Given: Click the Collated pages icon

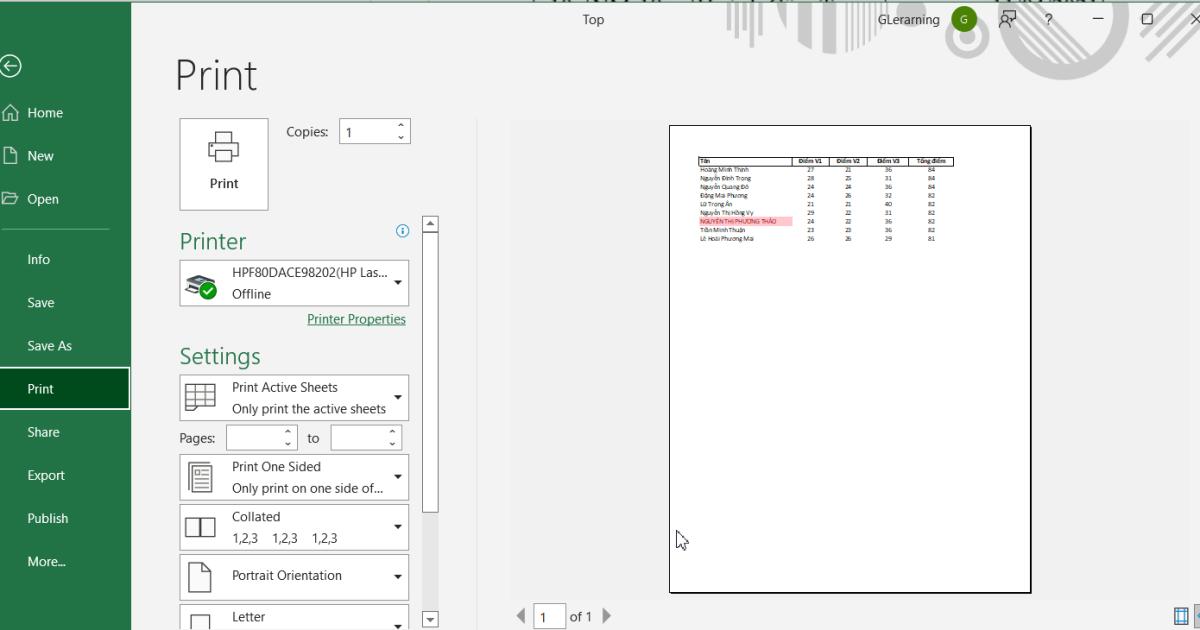Looking at the screenshot, I should pos(200,527).
